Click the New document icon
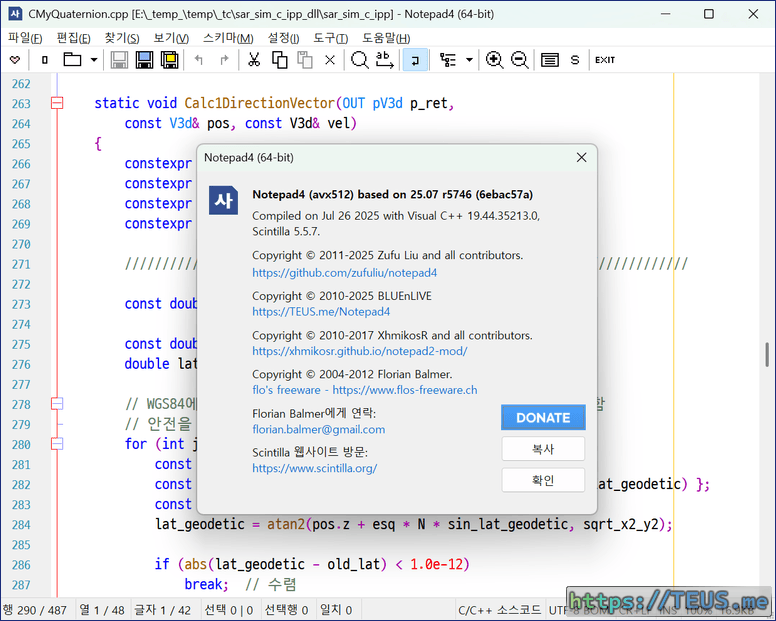 [44, 60]
